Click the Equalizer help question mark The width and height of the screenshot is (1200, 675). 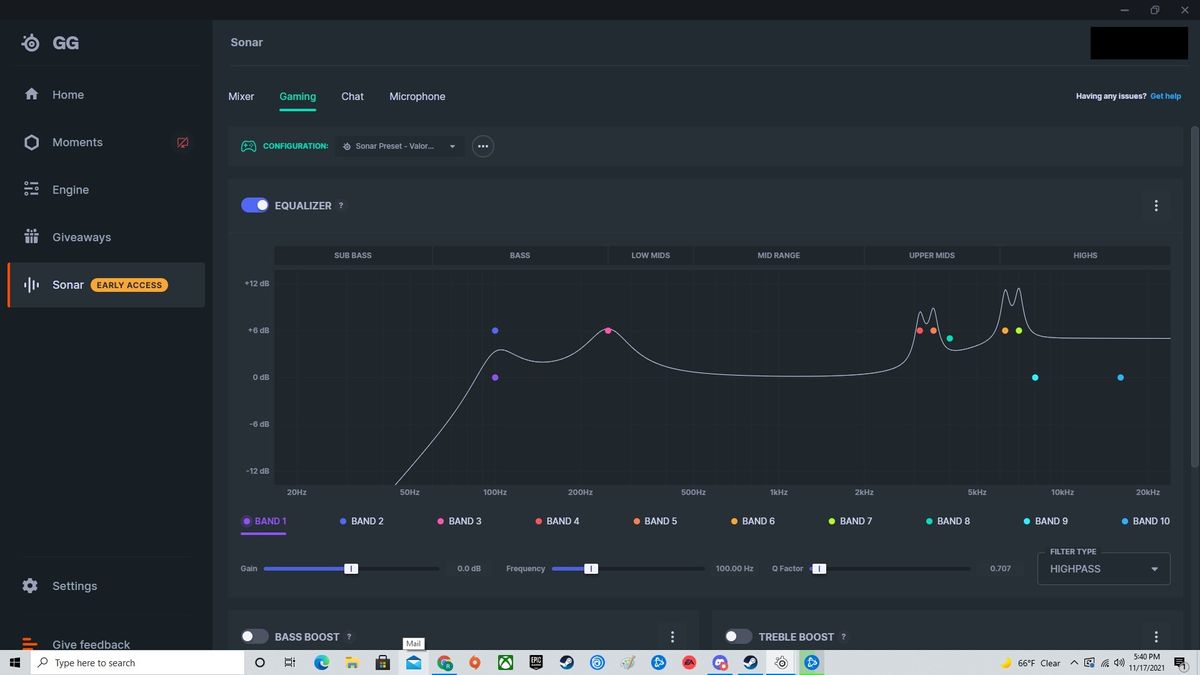[341, 206]
